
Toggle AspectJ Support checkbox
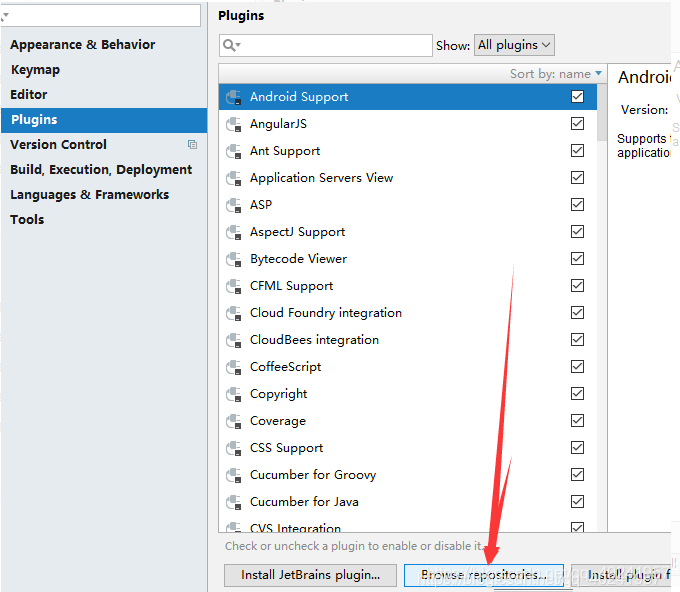[x=577, y=232]
